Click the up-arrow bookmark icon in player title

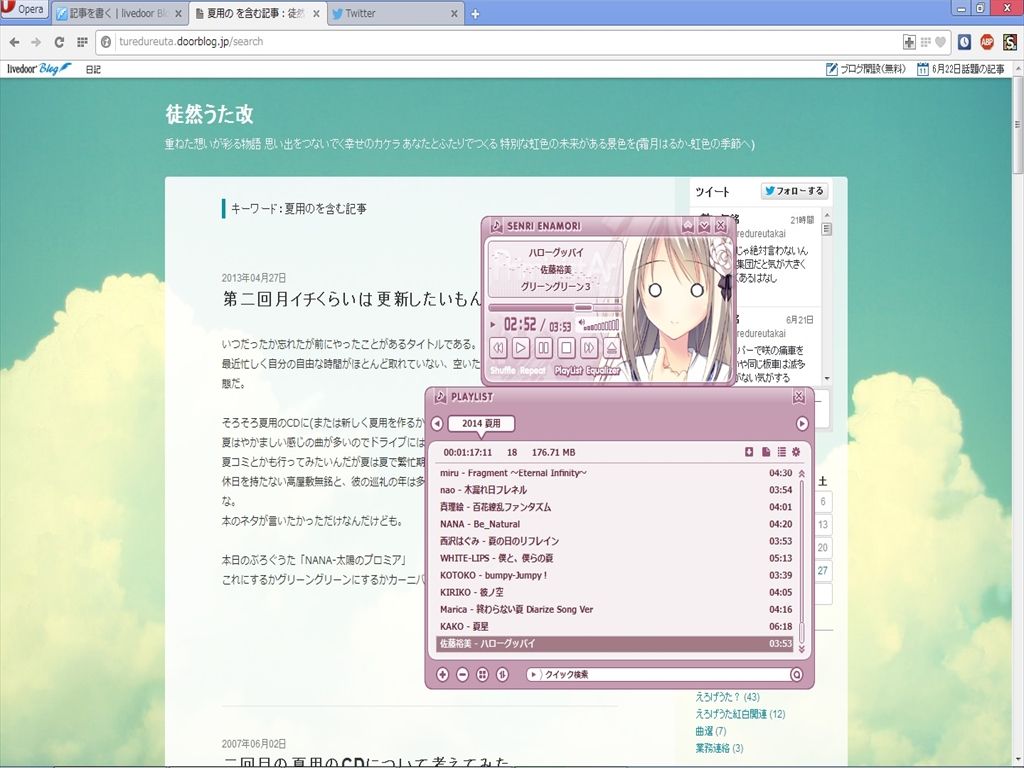(x=688, y=226)
